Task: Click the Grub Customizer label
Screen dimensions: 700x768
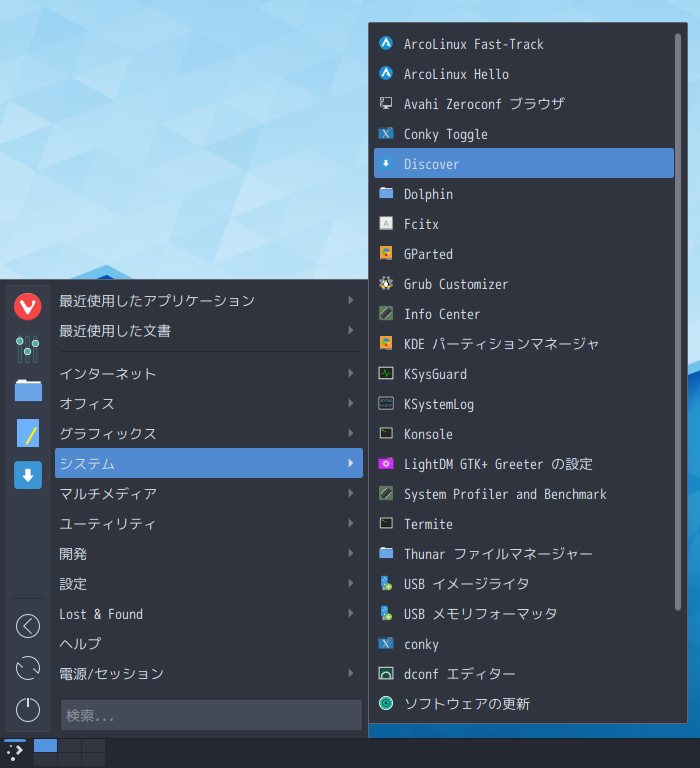Action: (x=456, y=284)
